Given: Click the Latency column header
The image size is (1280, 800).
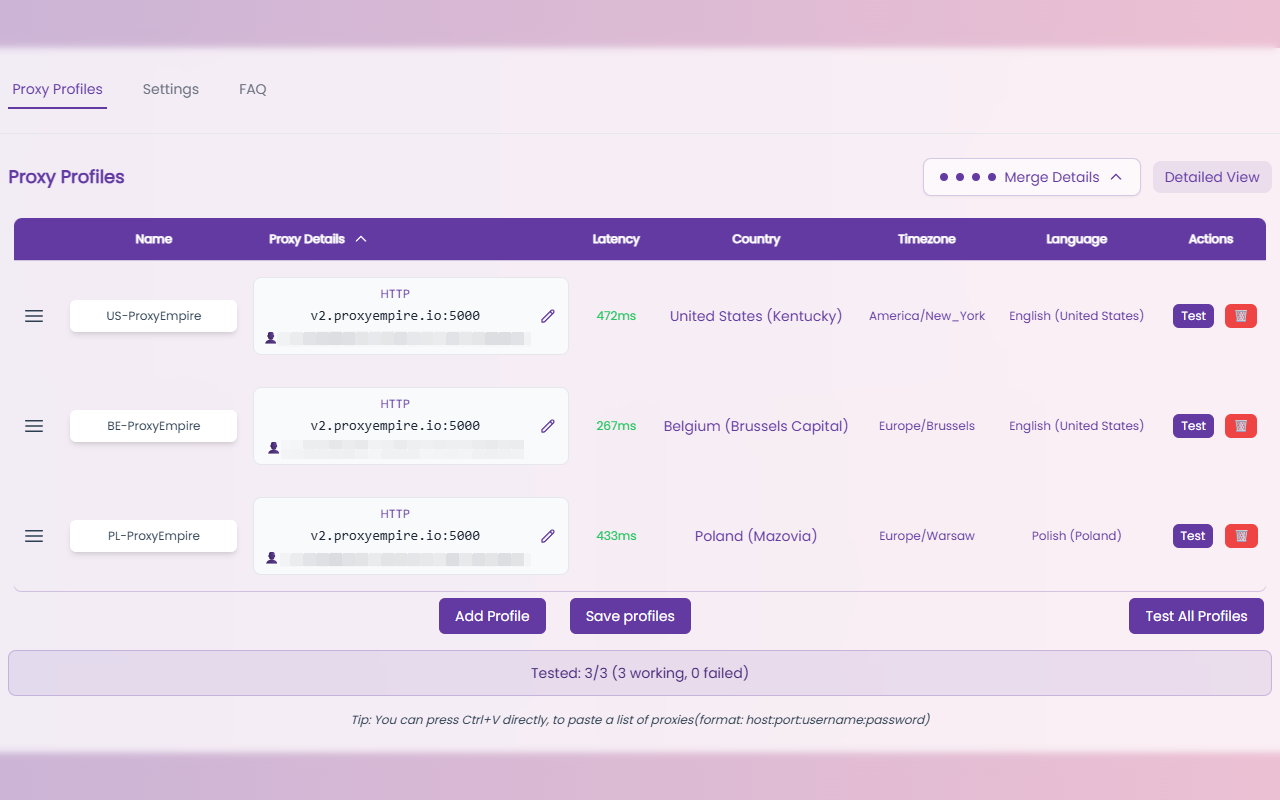Looking at the screenshot, I should tap(616, 239).
